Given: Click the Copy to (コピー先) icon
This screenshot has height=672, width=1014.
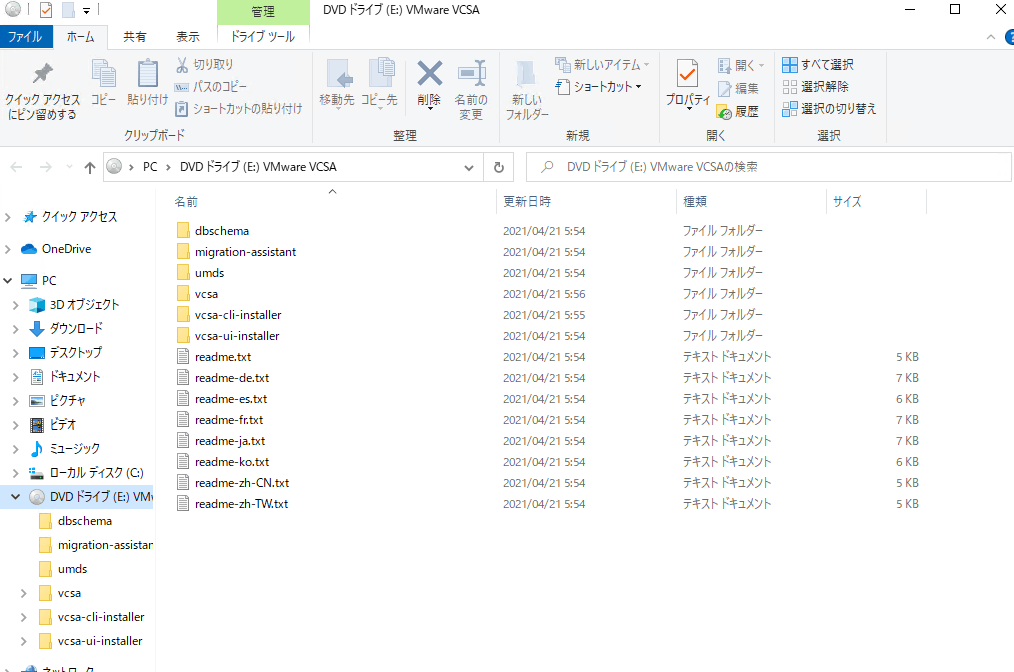Looking at the screenshot, I should point(382,72).
